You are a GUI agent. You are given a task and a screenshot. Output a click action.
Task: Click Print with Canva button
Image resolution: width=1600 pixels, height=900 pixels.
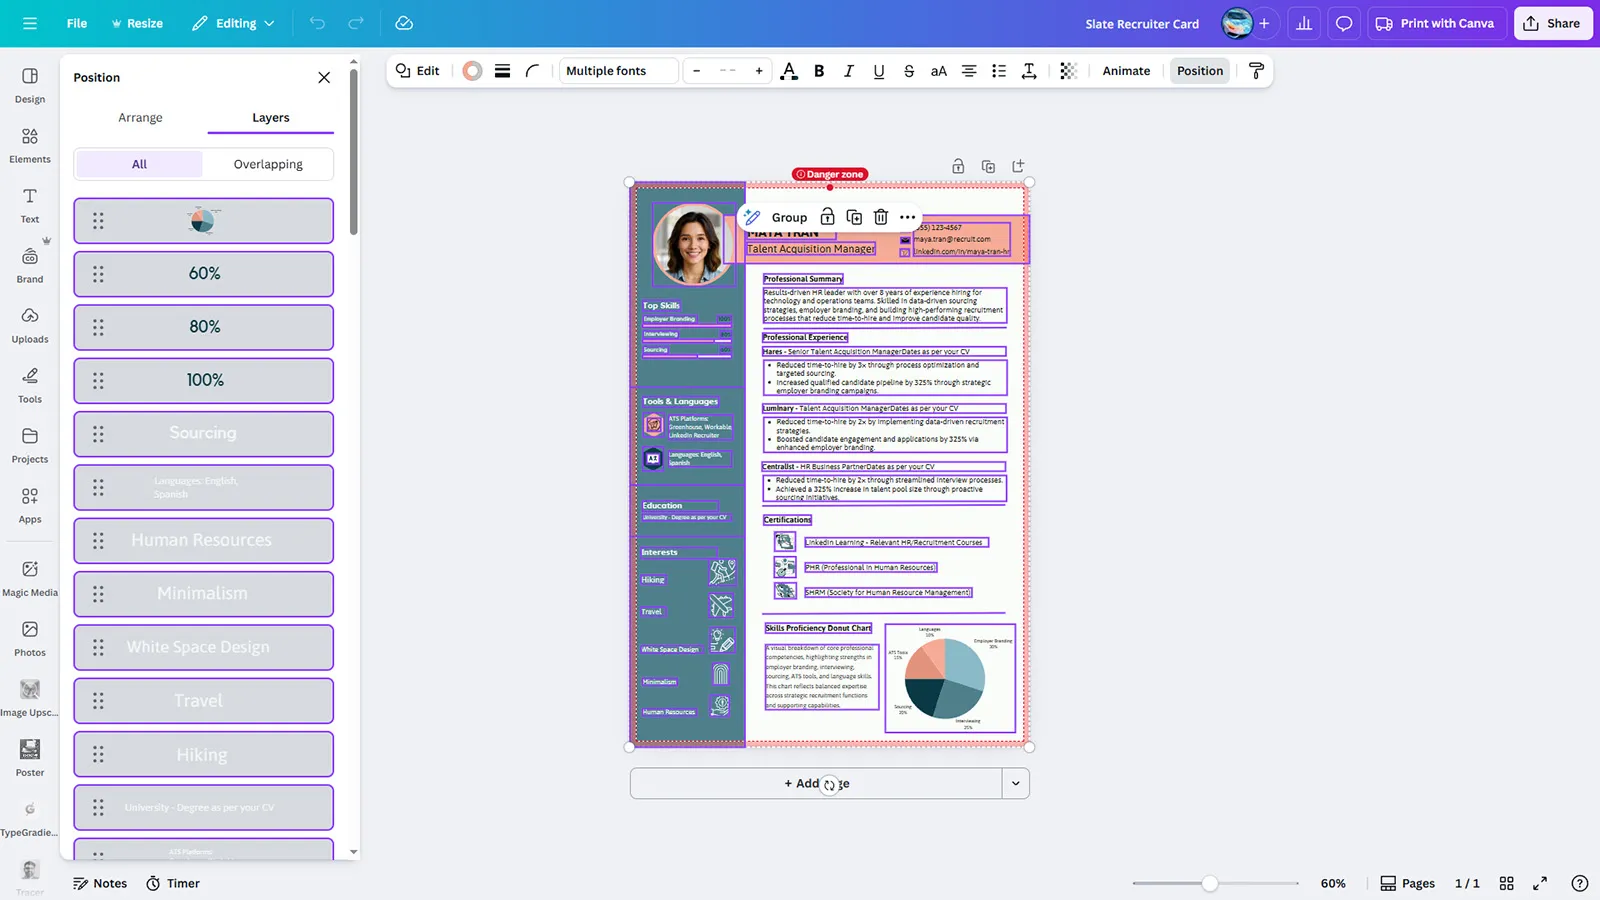click(x=1435, y=23)
